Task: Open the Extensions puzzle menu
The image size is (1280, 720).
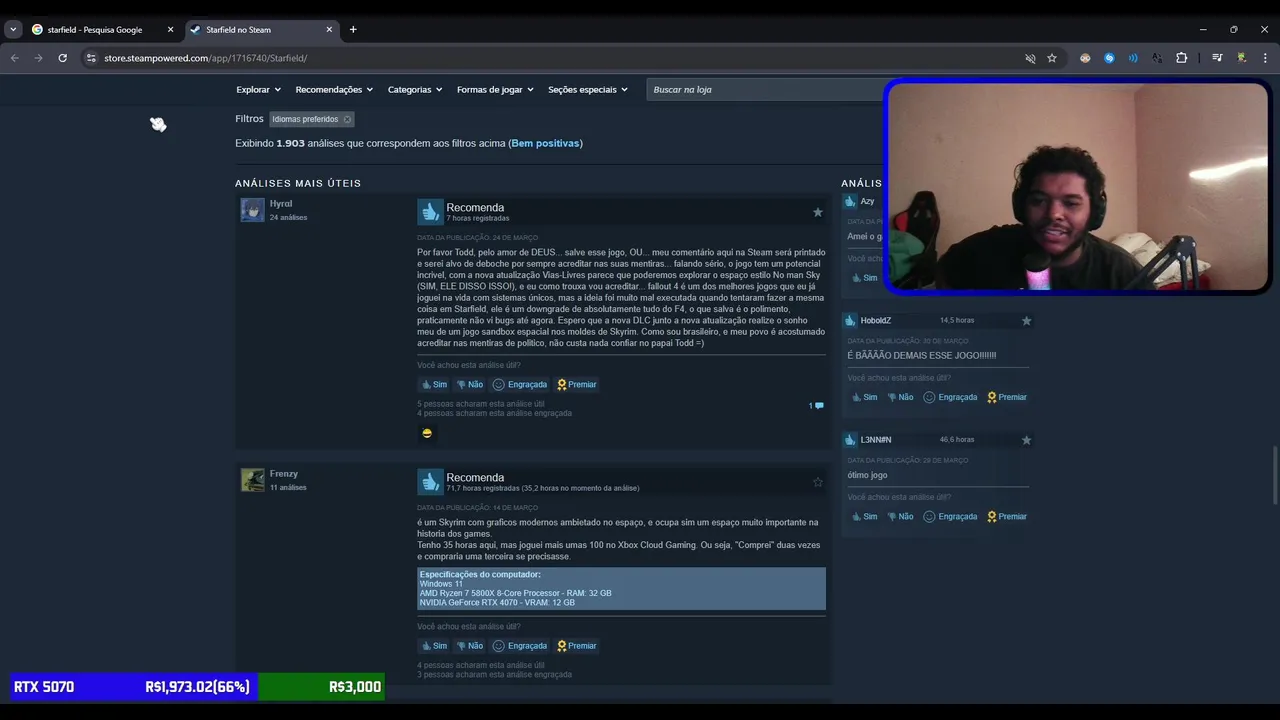Action: 1181,58
